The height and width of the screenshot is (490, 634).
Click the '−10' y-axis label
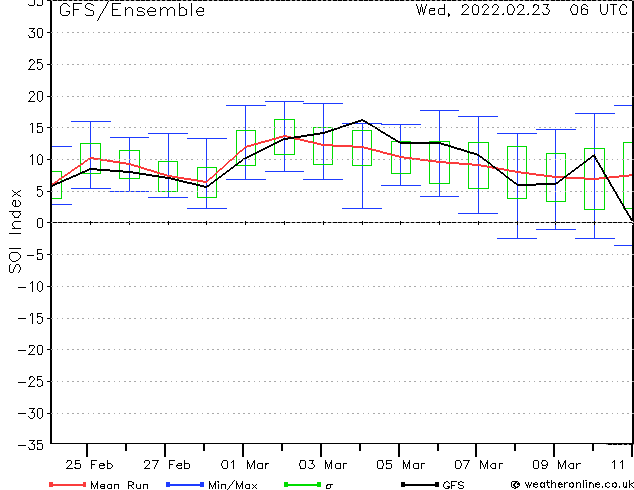pyautogui.click(x=31, y=287)
